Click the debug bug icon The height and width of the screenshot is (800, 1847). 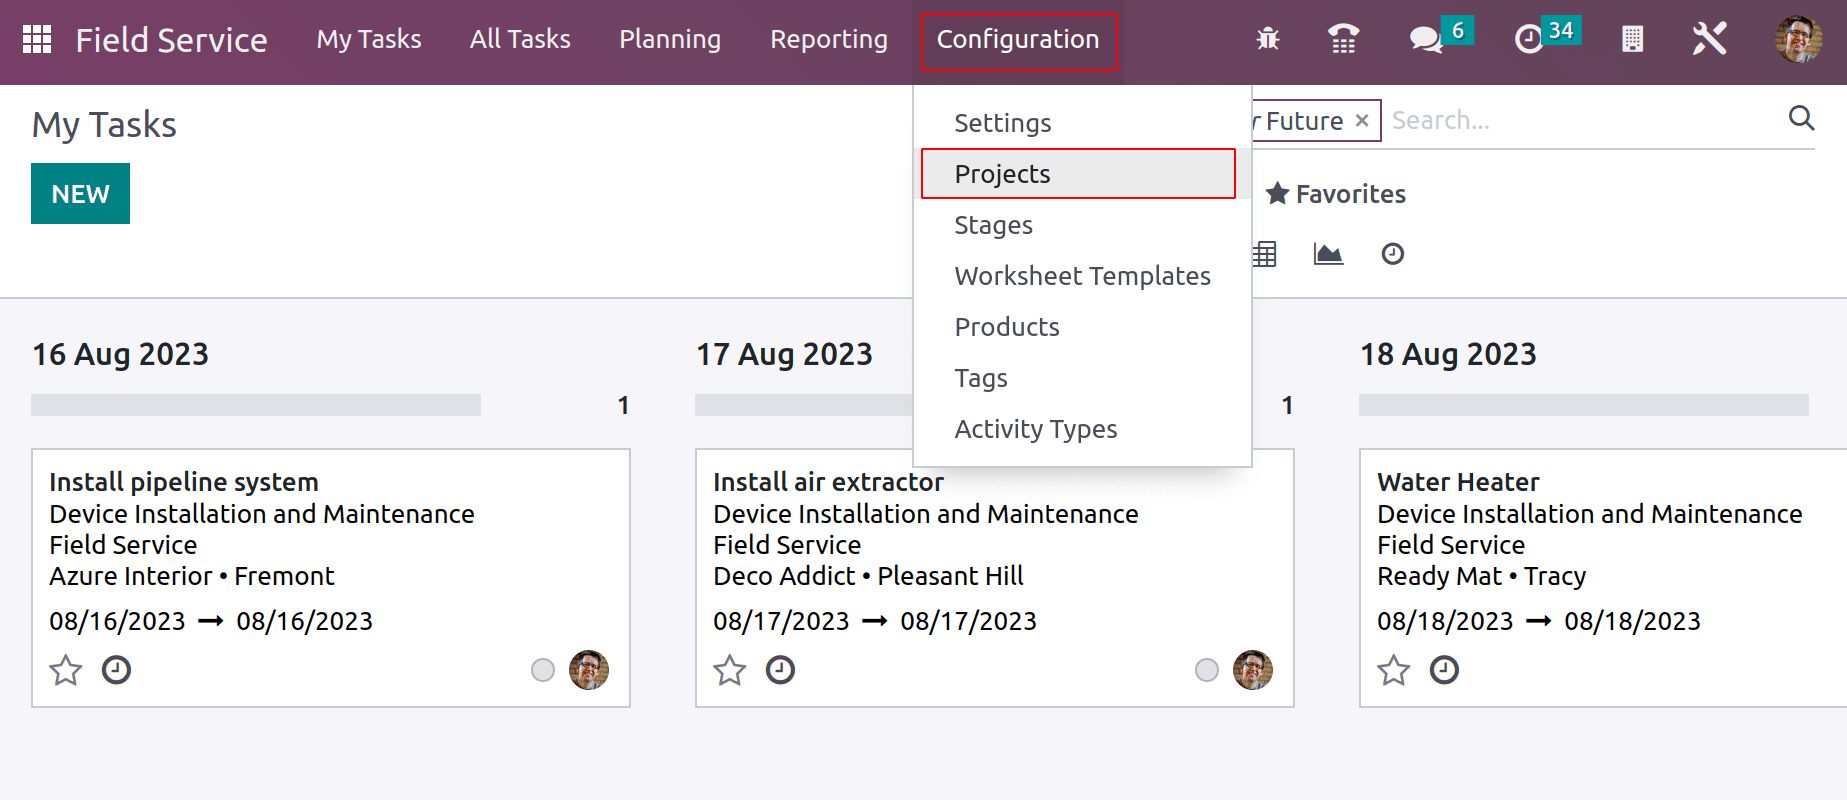tap(1268, 39)
